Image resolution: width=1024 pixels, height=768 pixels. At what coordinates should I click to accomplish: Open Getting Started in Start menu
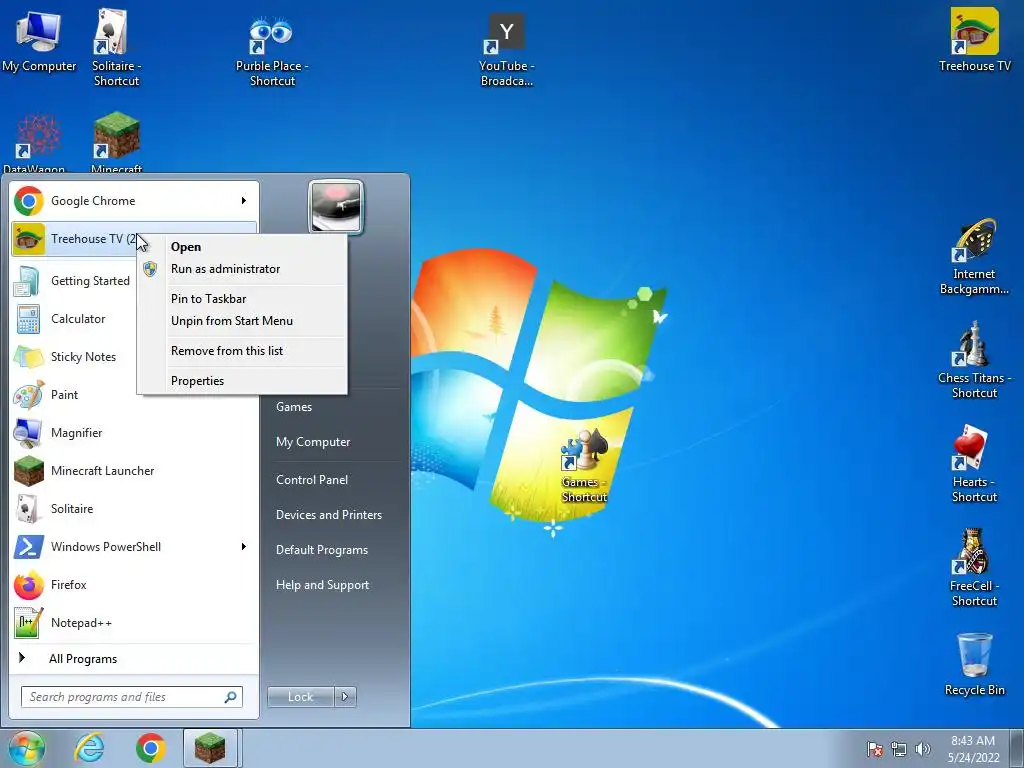[73, 281]
